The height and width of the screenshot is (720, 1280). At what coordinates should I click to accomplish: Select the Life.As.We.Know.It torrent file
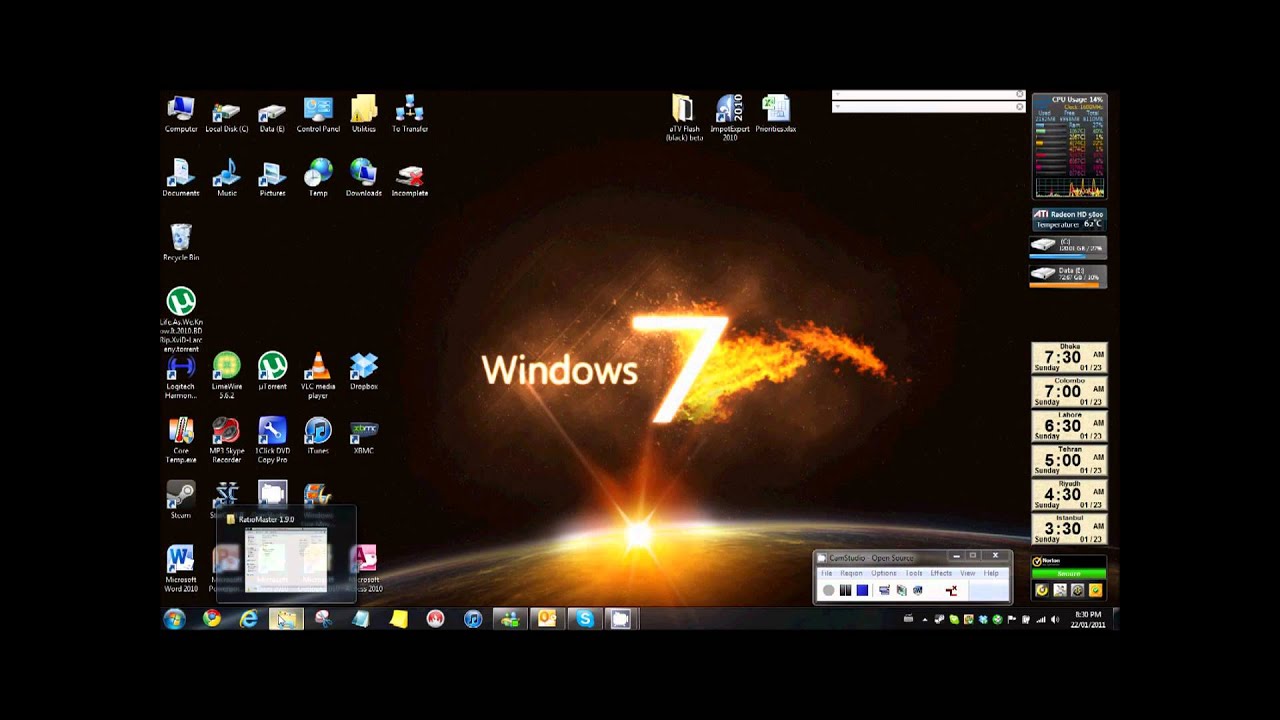pyautogui.click(x=181, y=320)
